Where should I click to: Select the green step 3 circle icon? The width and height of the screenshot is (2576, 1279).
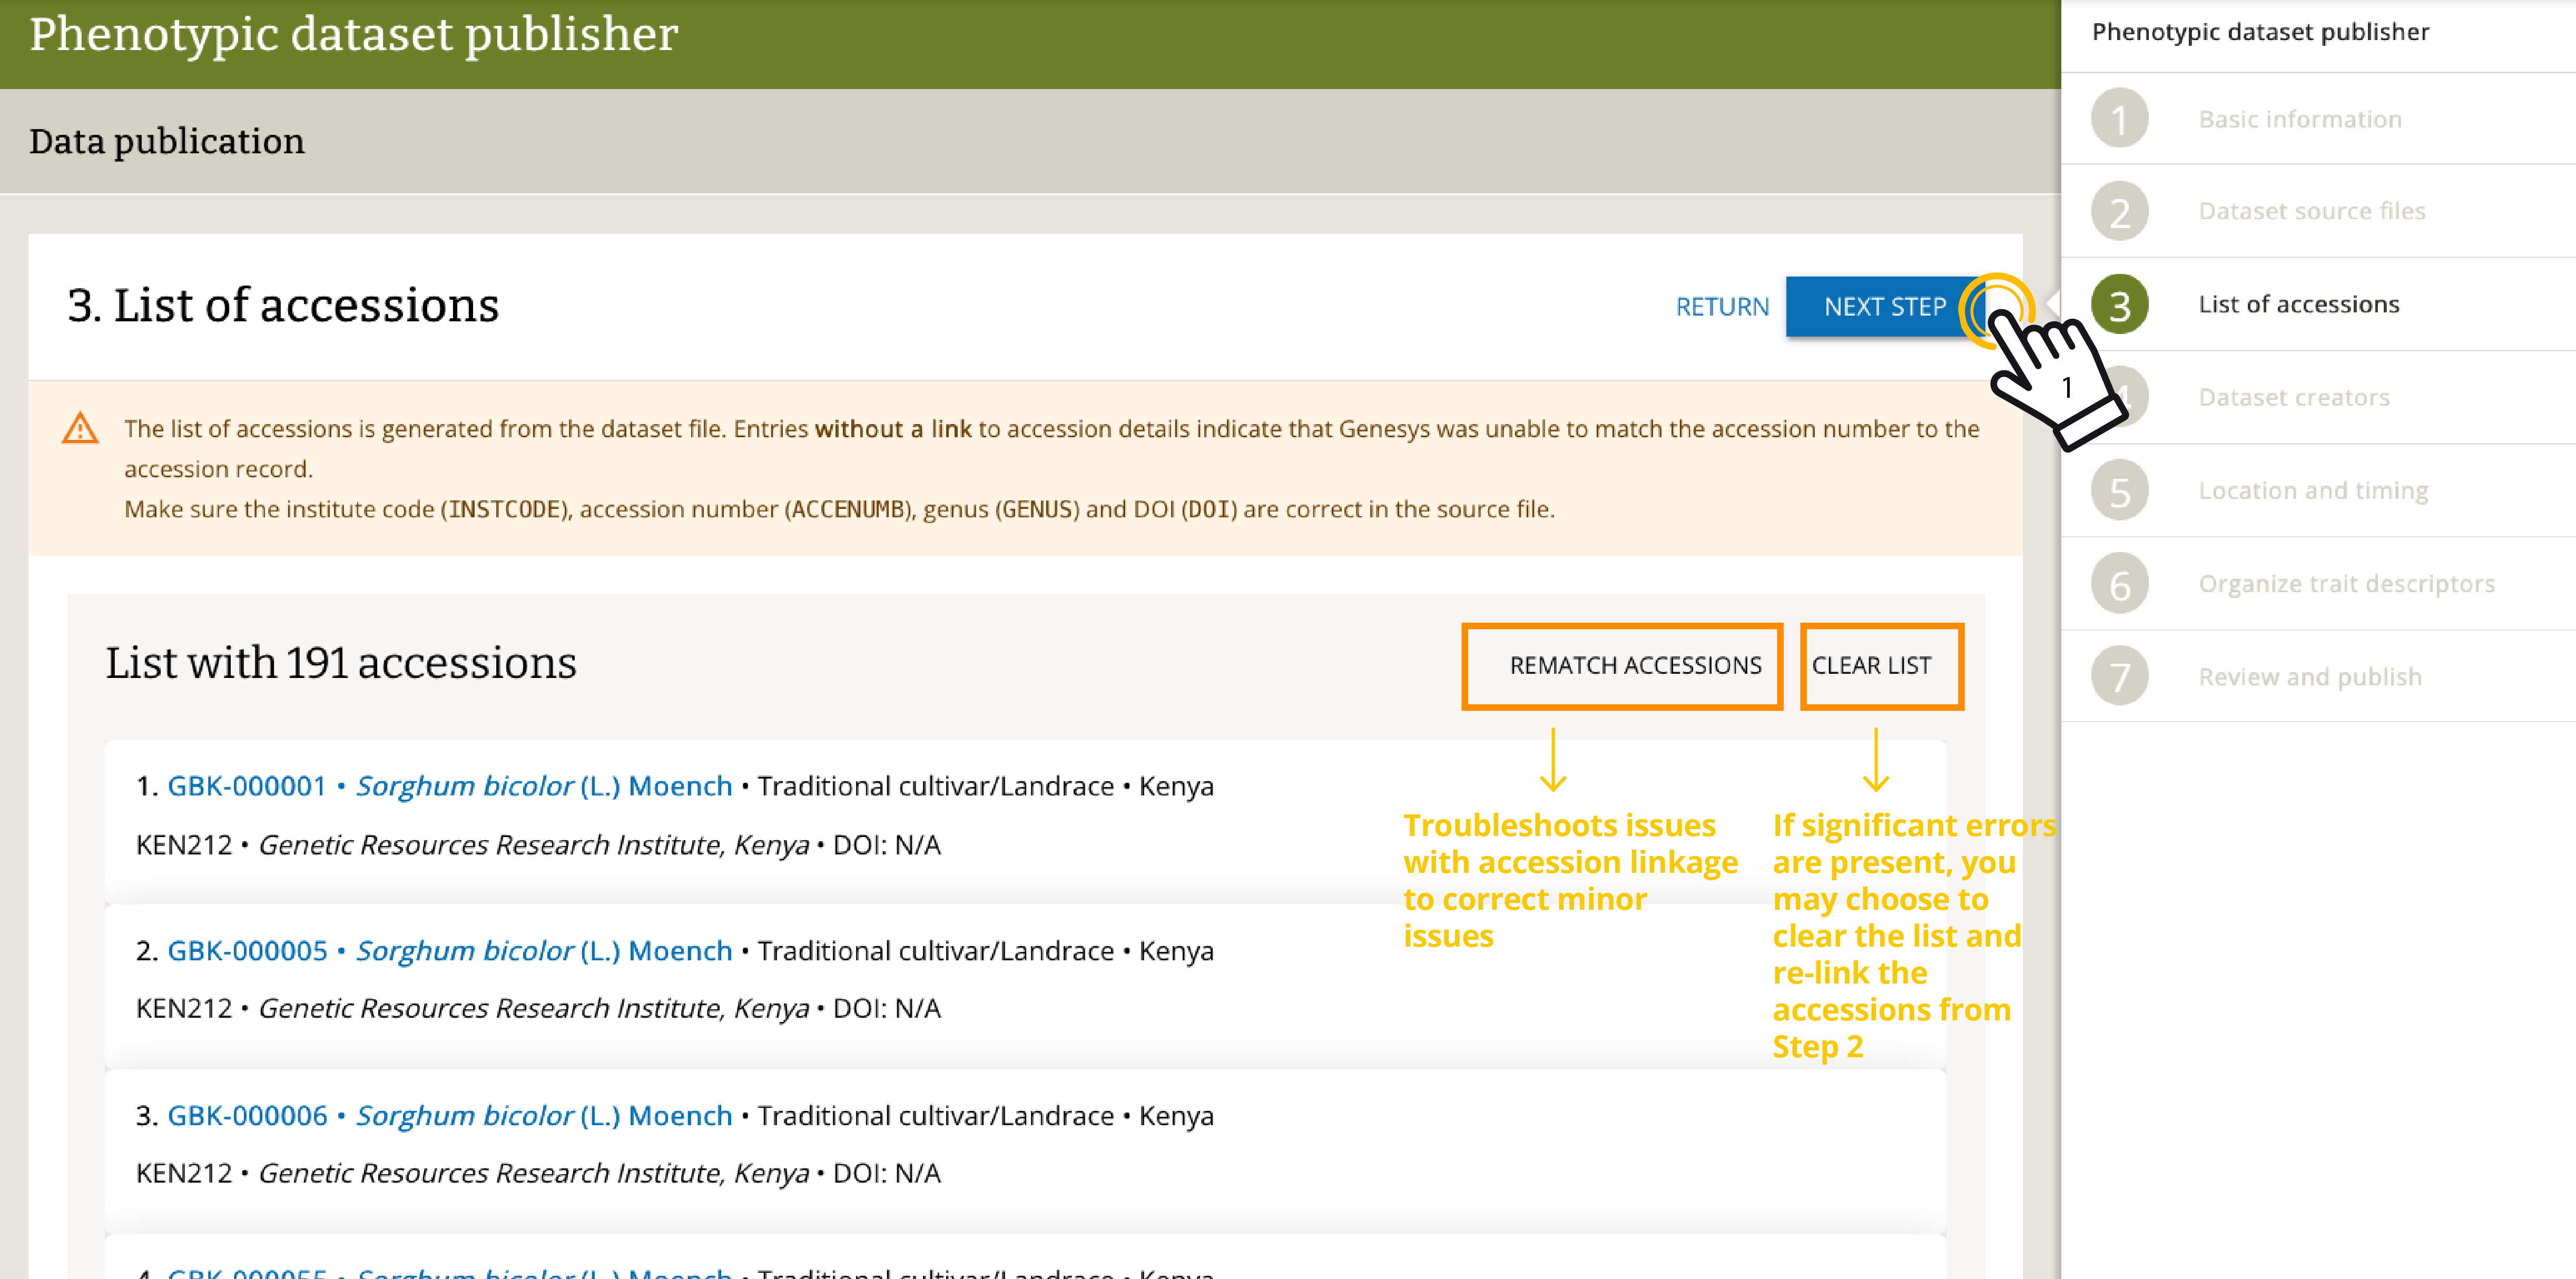tap(2119, 304)
